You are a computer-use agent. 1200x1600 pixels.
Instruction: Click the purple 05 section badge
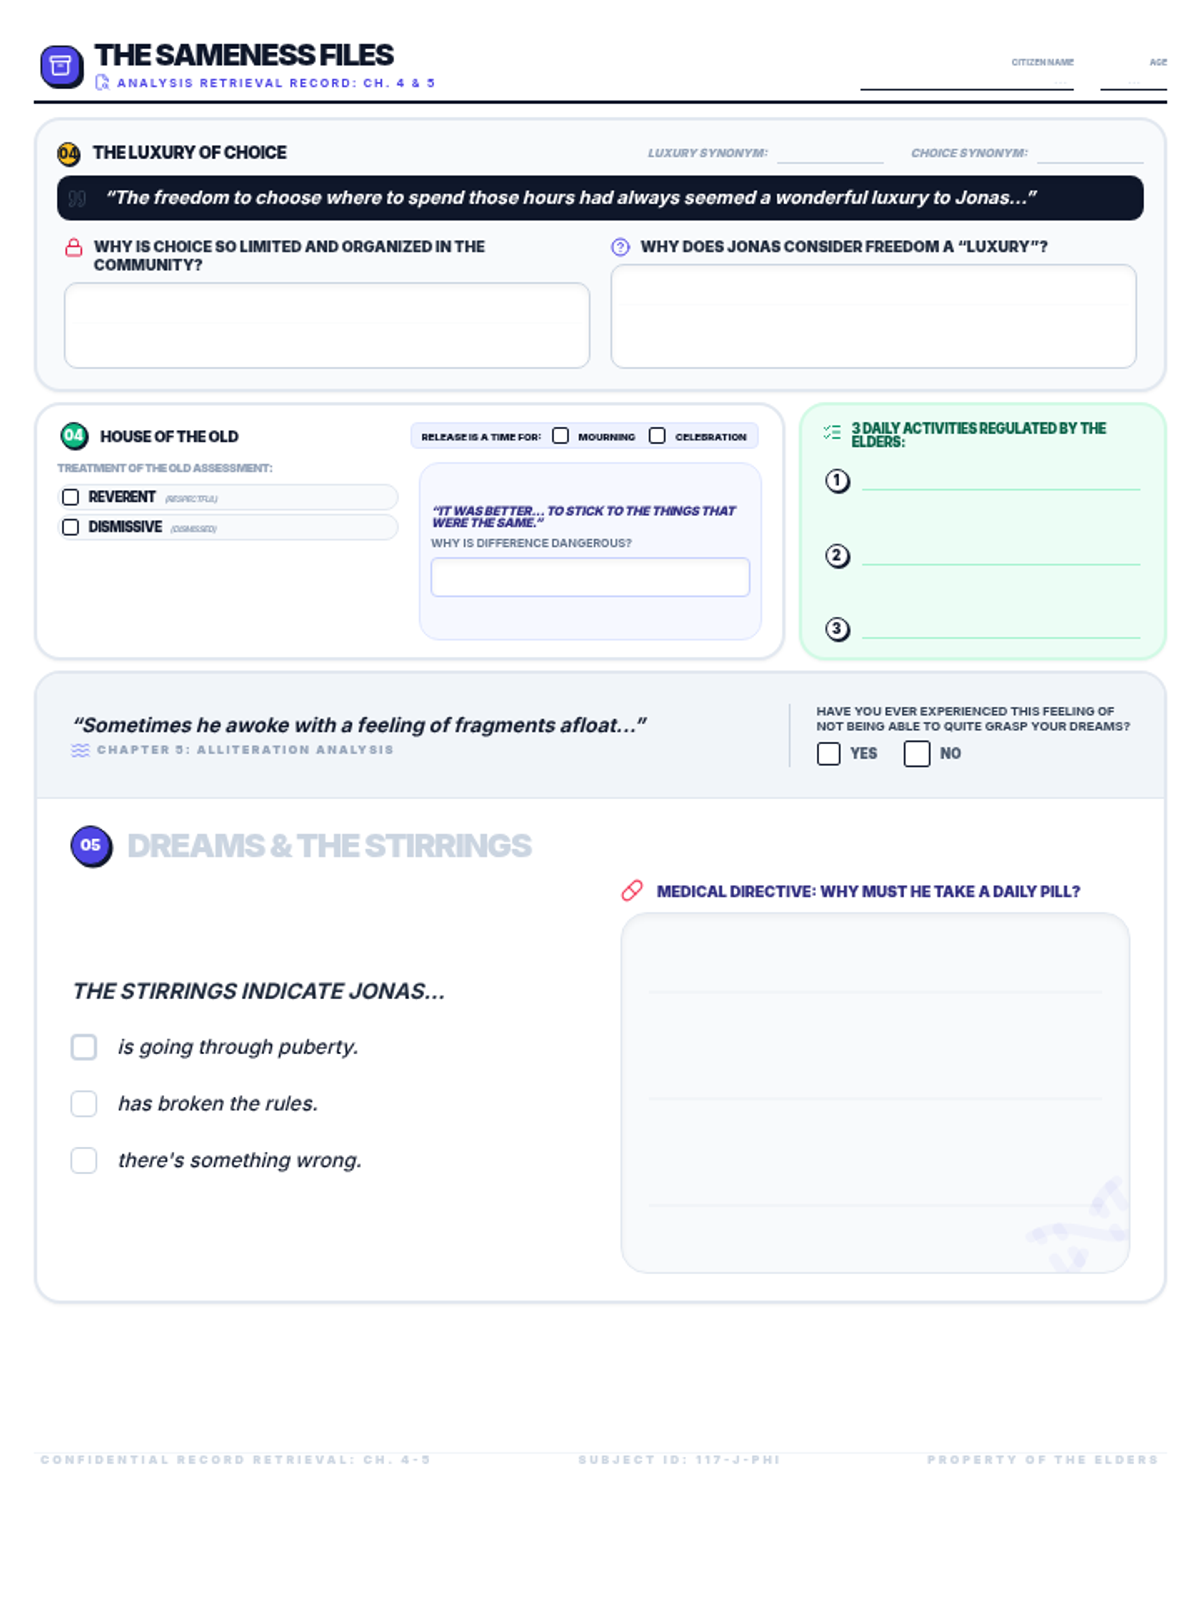91,846
